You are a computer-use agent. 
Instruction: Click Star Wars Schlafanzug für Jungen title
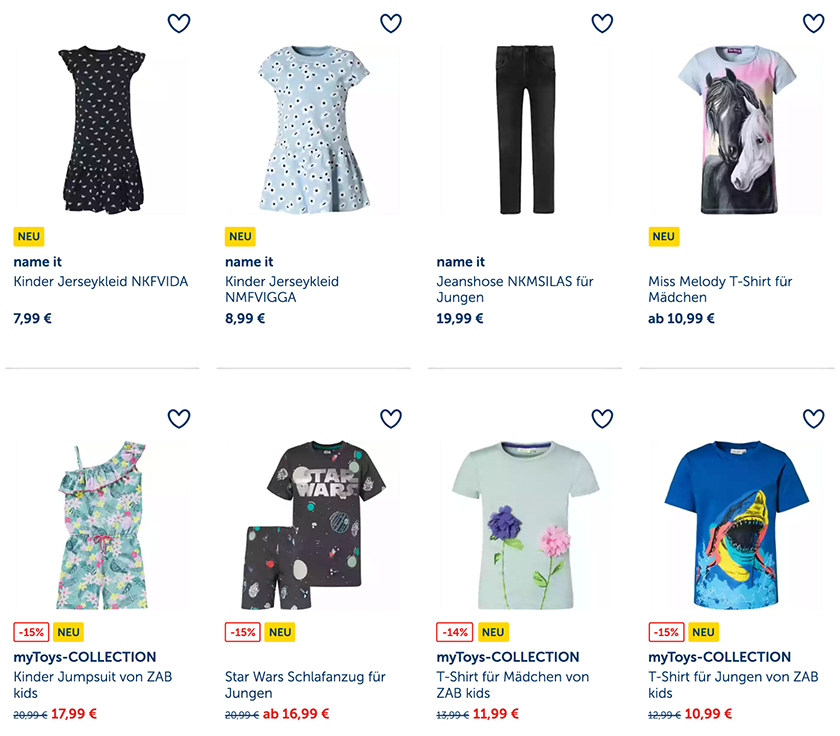point(305,685)
